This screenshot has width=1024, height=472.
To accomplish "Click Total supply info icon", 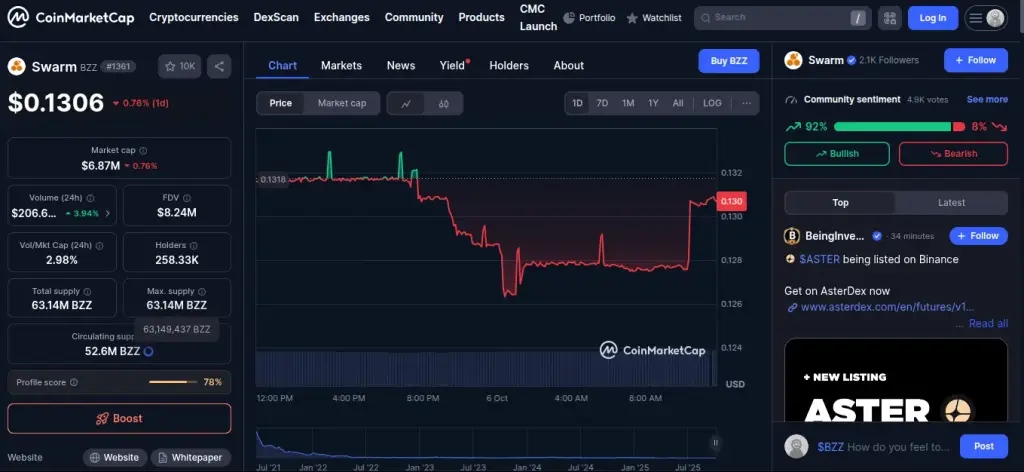I will (x=88, y=291).
